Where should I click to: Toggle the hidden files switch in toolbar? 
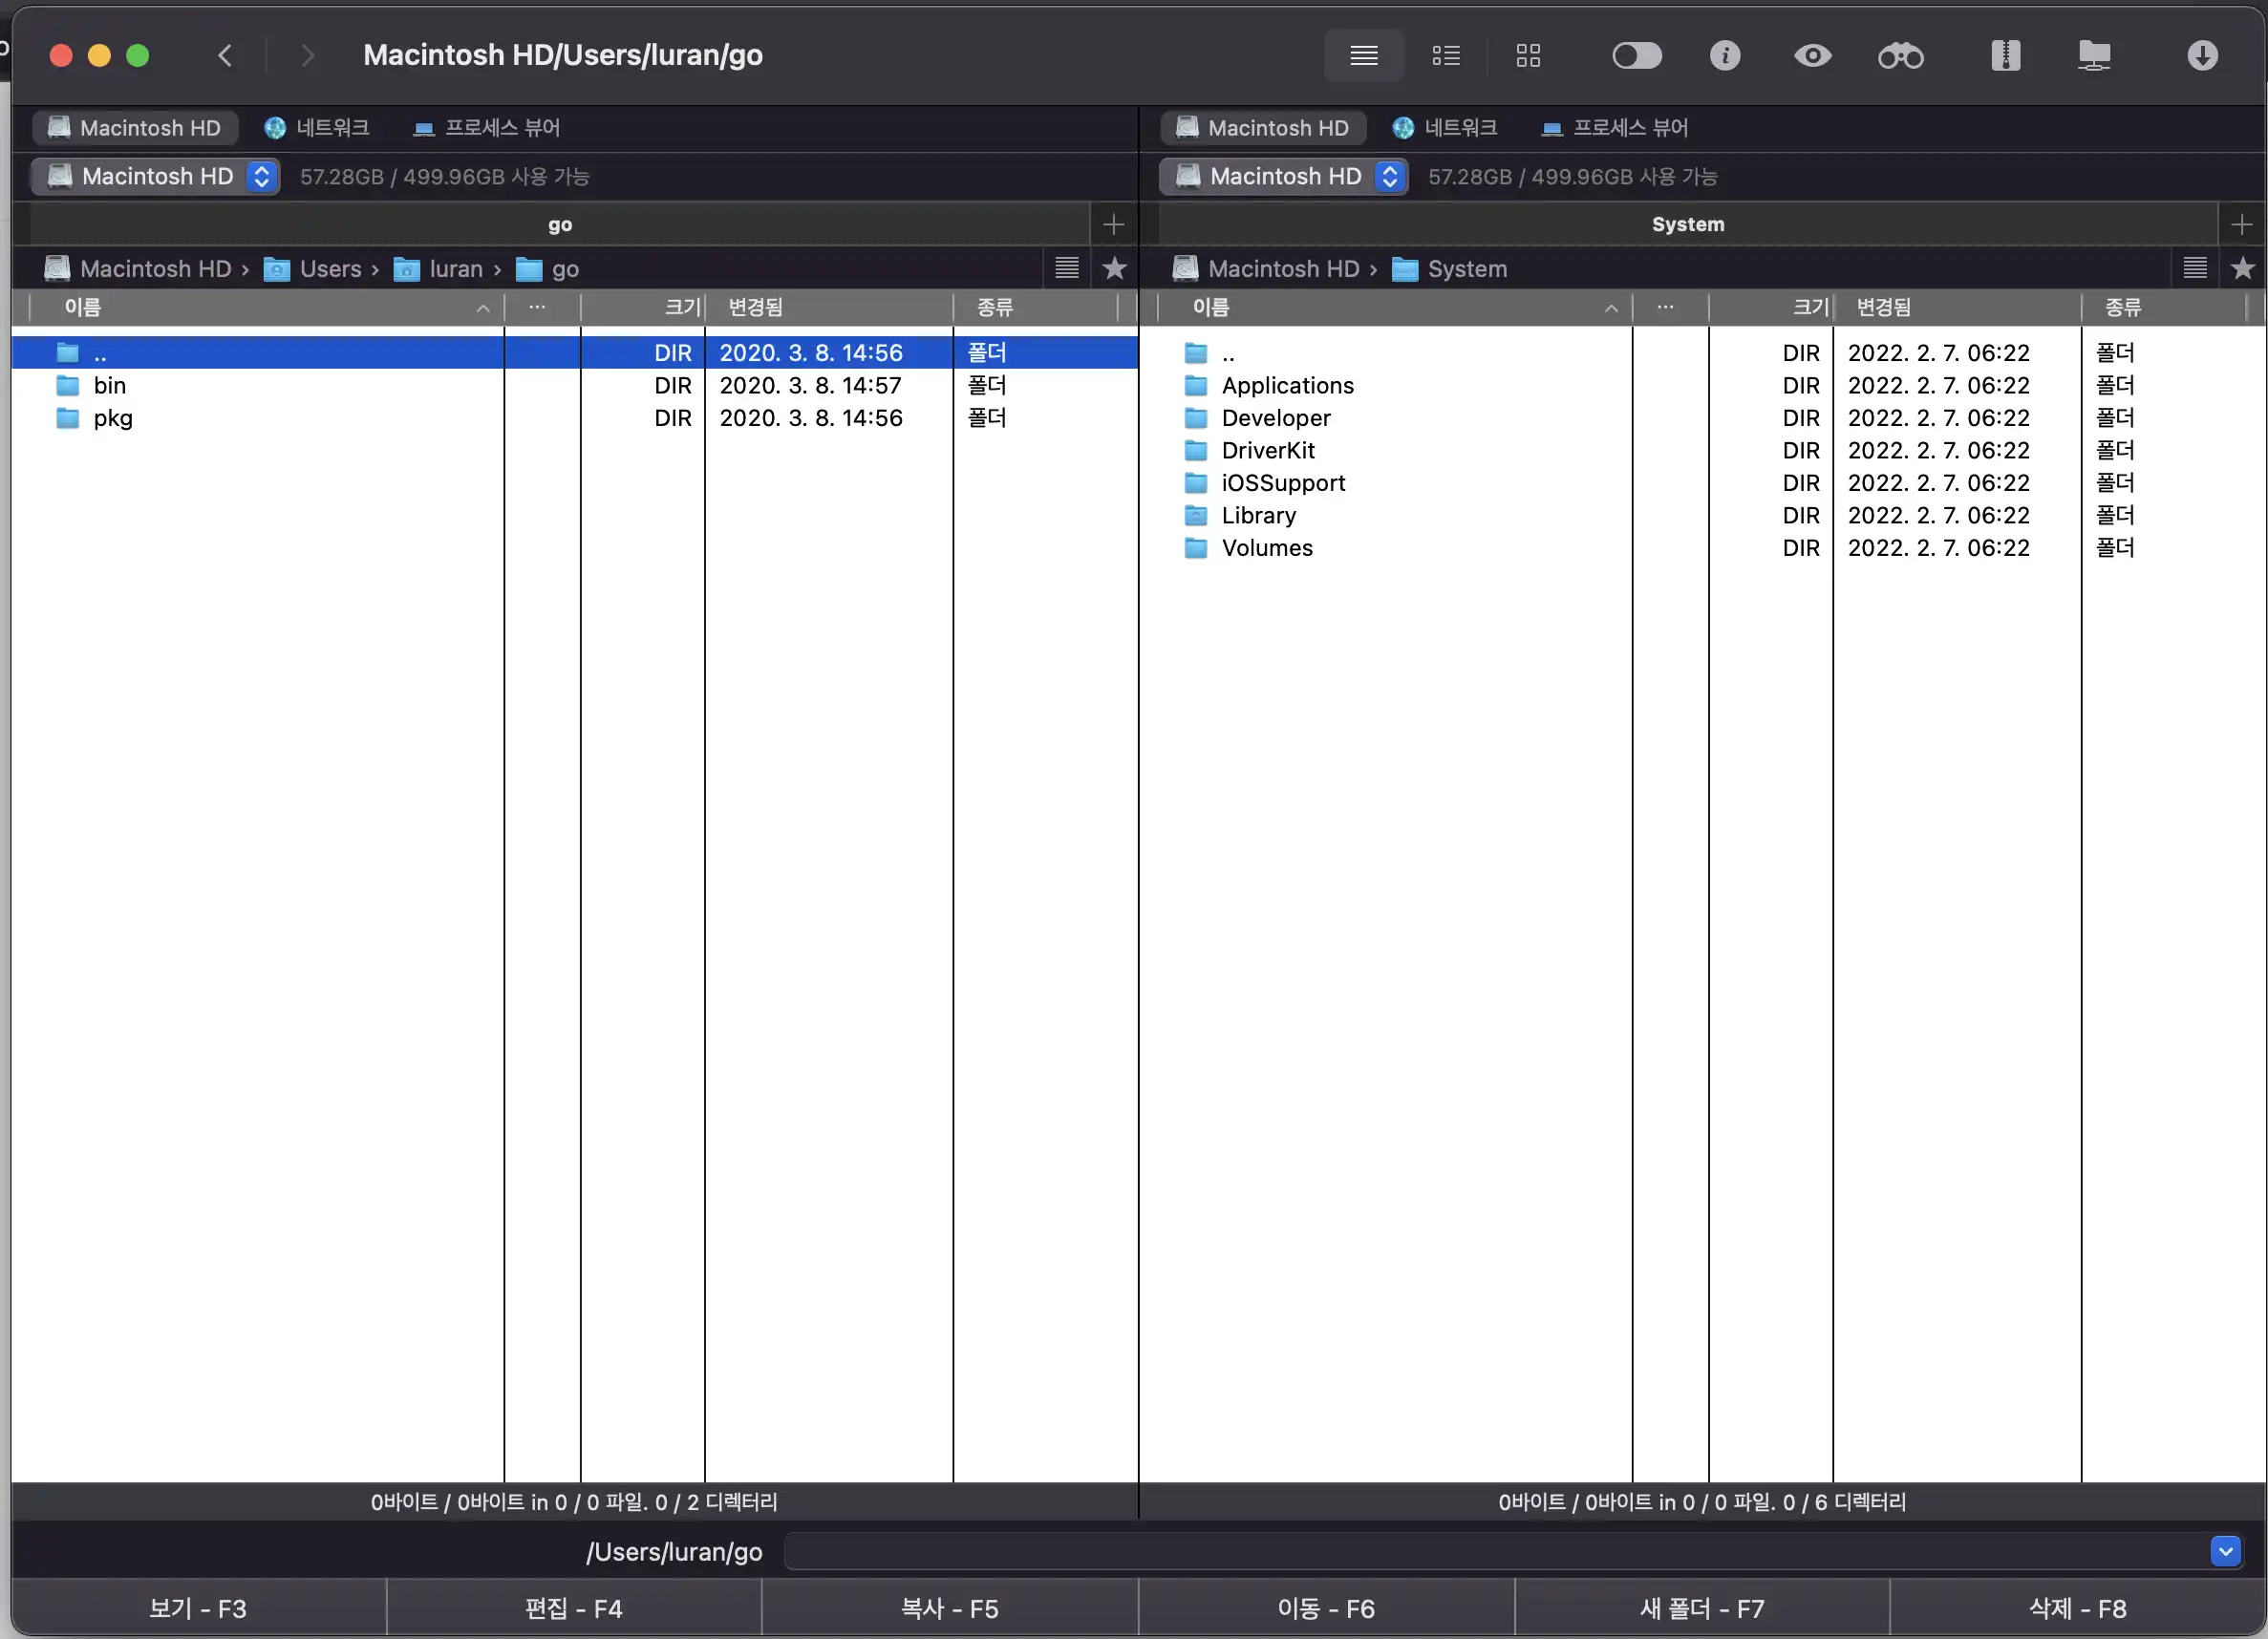pyautogui.click(x=1637, y=56)
